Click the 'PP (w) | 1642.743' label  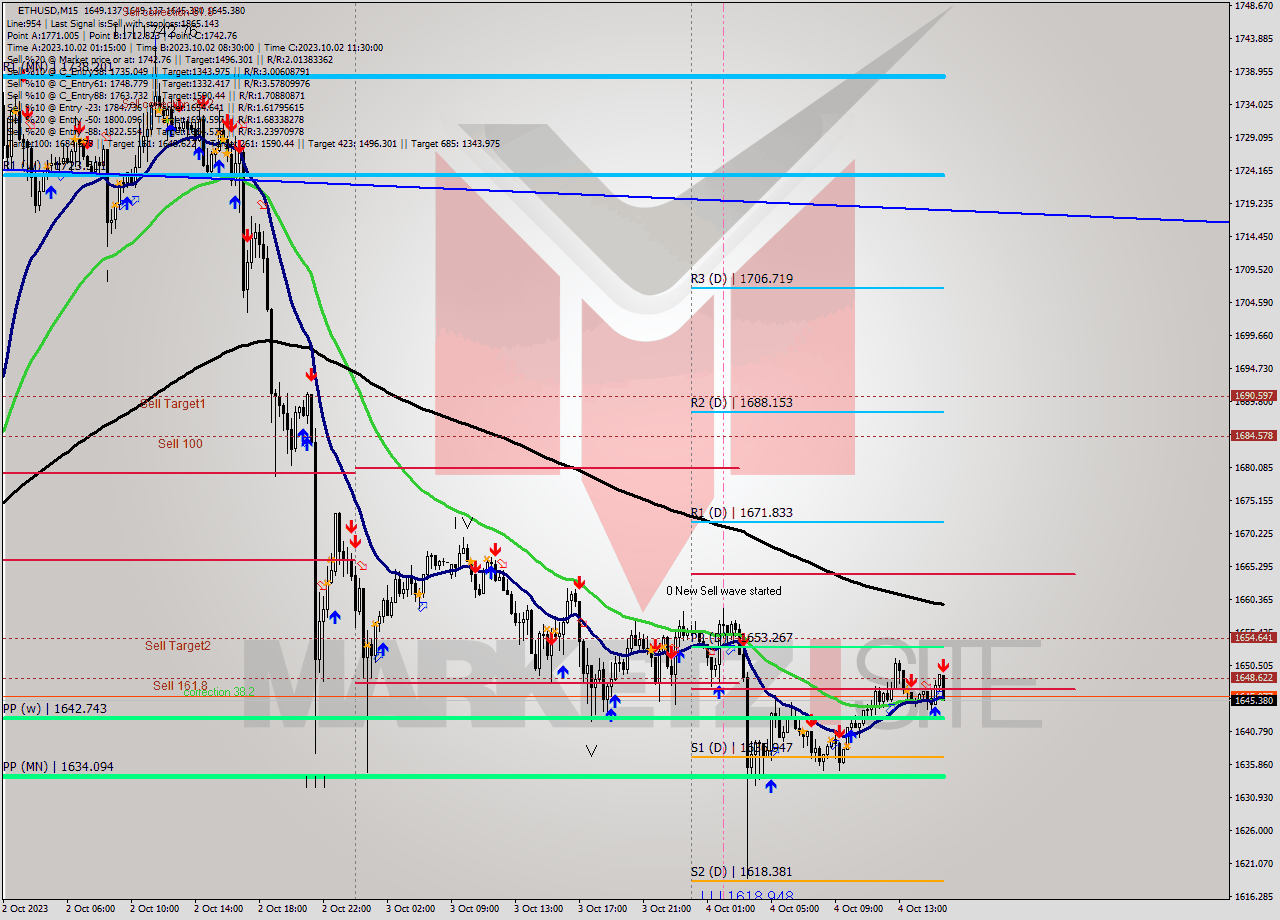point(54,709)
